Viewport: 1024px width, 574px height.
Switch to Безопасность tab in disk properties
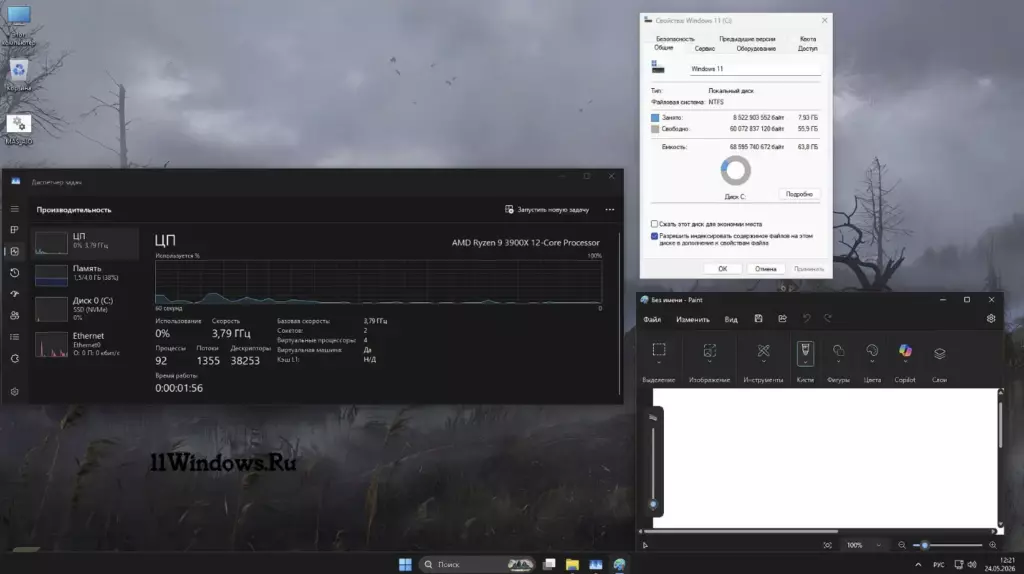point(675,39)
